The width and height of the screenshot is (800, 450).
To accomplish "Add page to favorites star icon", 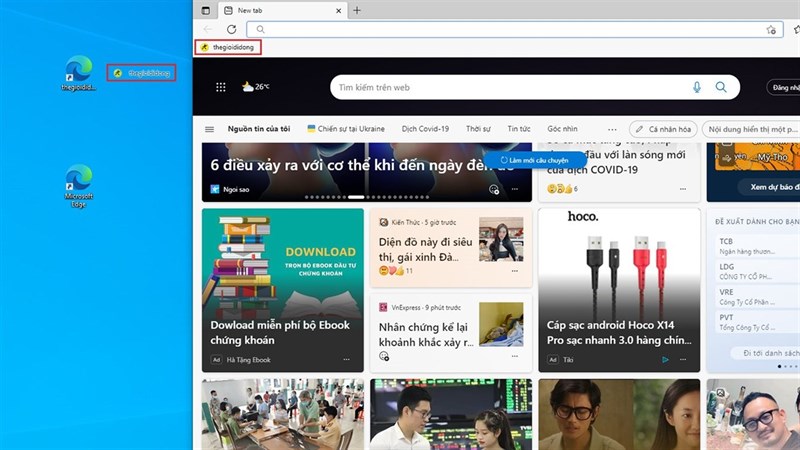I will pyautogui.click(x=771, y=30).
